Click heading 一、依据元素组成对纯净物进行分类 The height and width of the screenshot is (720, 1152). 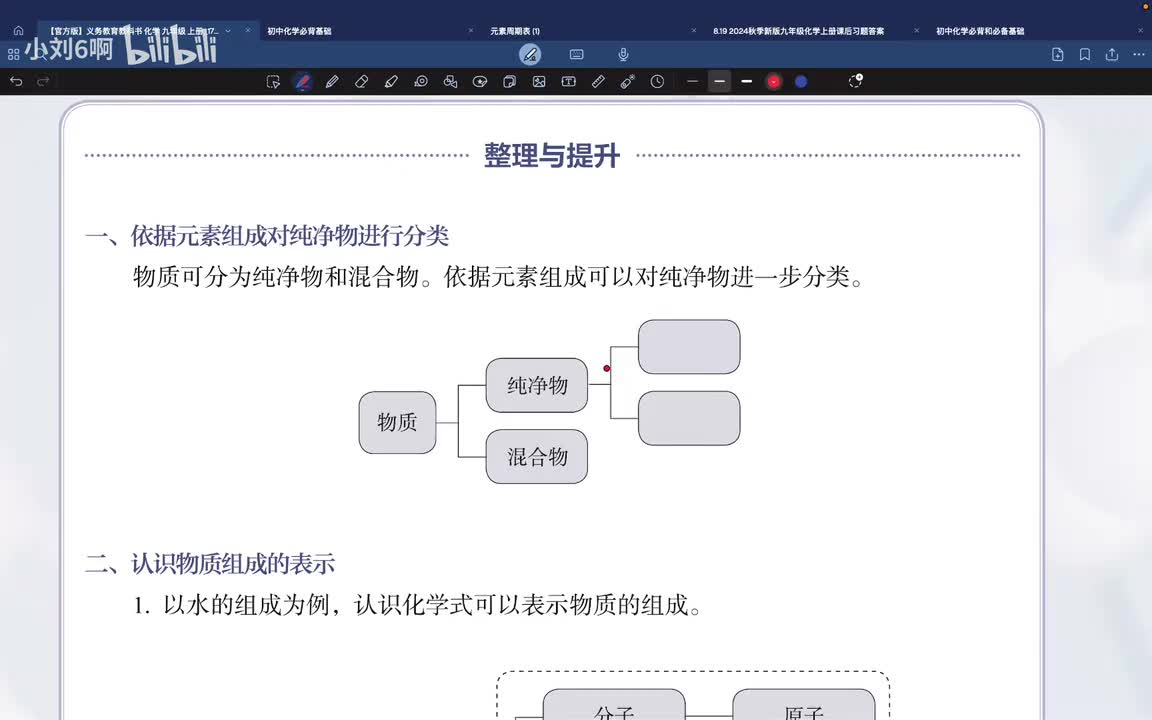pyautogui.click(x=267, y=236)
